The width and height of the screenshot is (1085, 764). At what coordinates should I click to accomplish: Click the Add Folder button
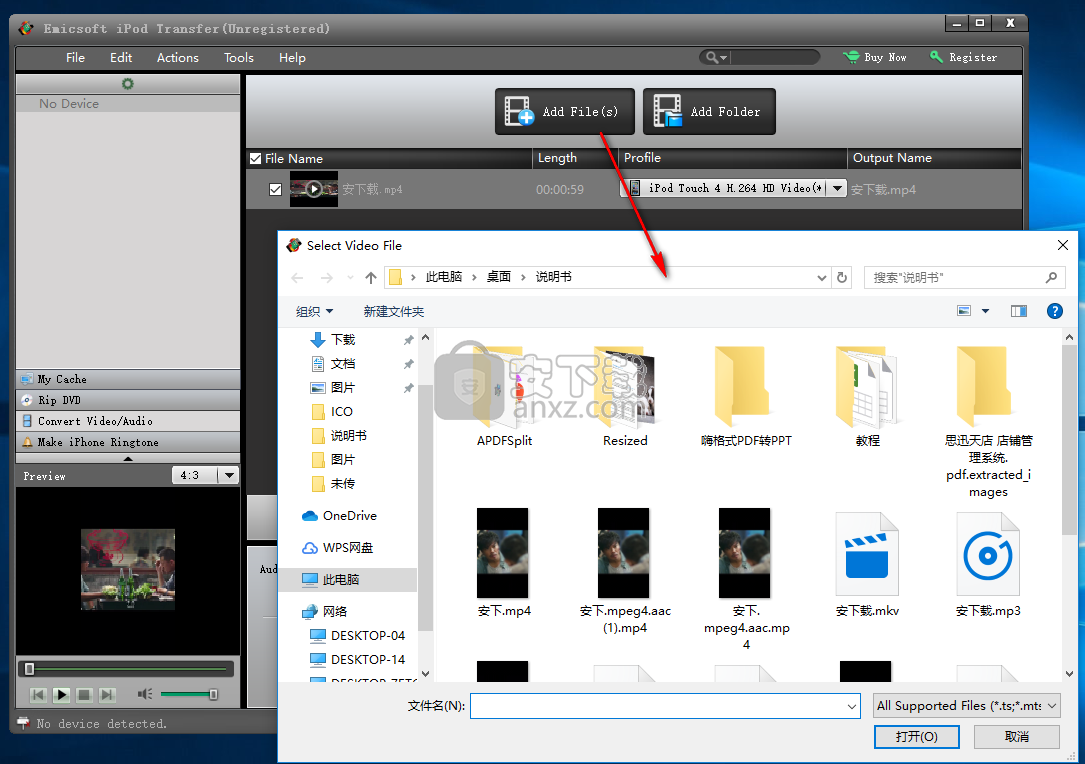709,111
